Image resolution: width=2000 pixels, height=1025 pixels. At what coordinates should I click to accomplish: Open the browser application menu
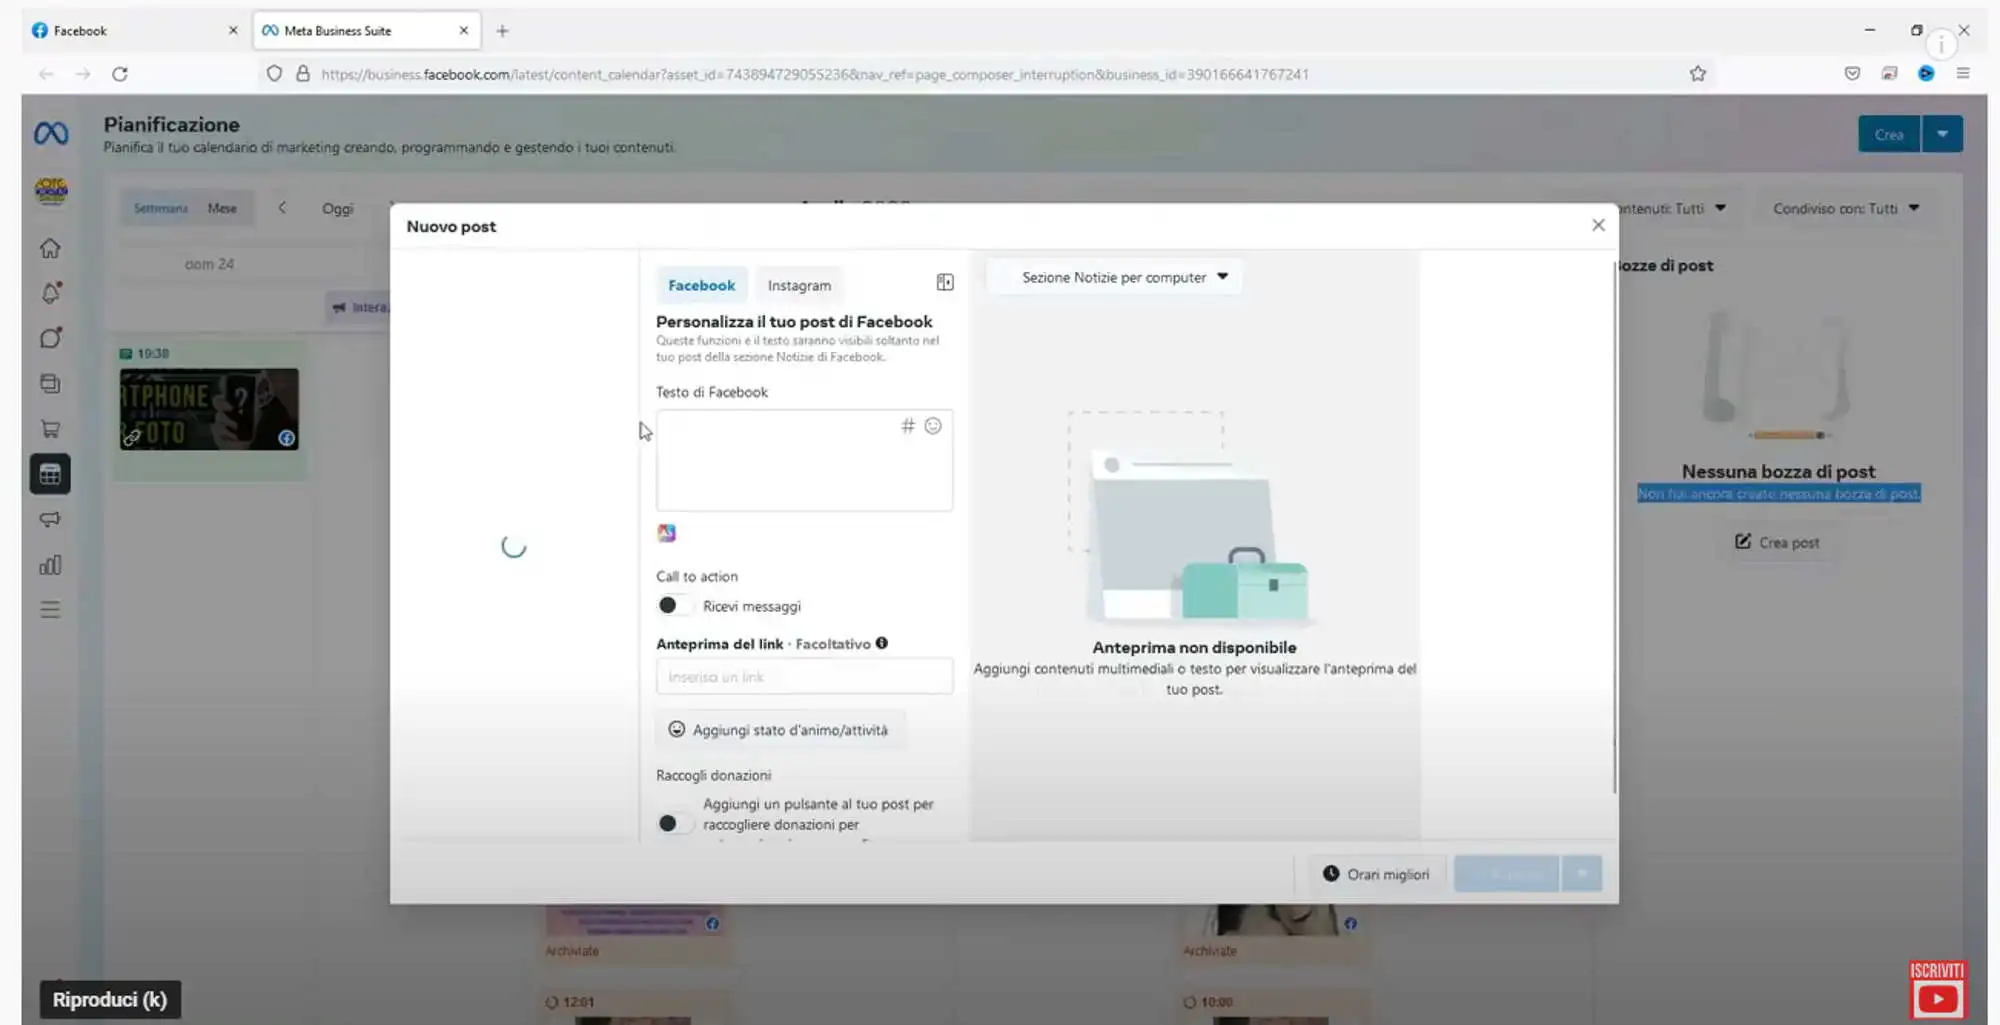click(x=1963, y=74)
